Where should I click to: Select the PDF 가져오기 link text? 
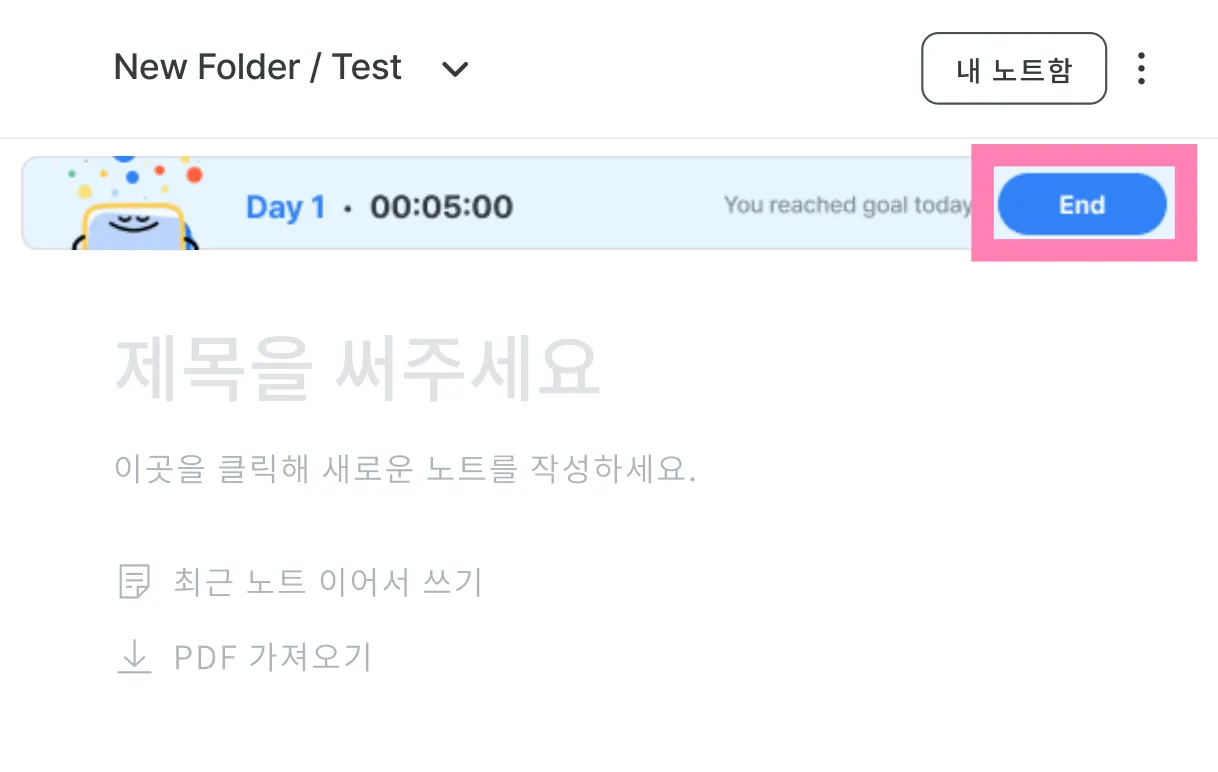click(272, 658)
